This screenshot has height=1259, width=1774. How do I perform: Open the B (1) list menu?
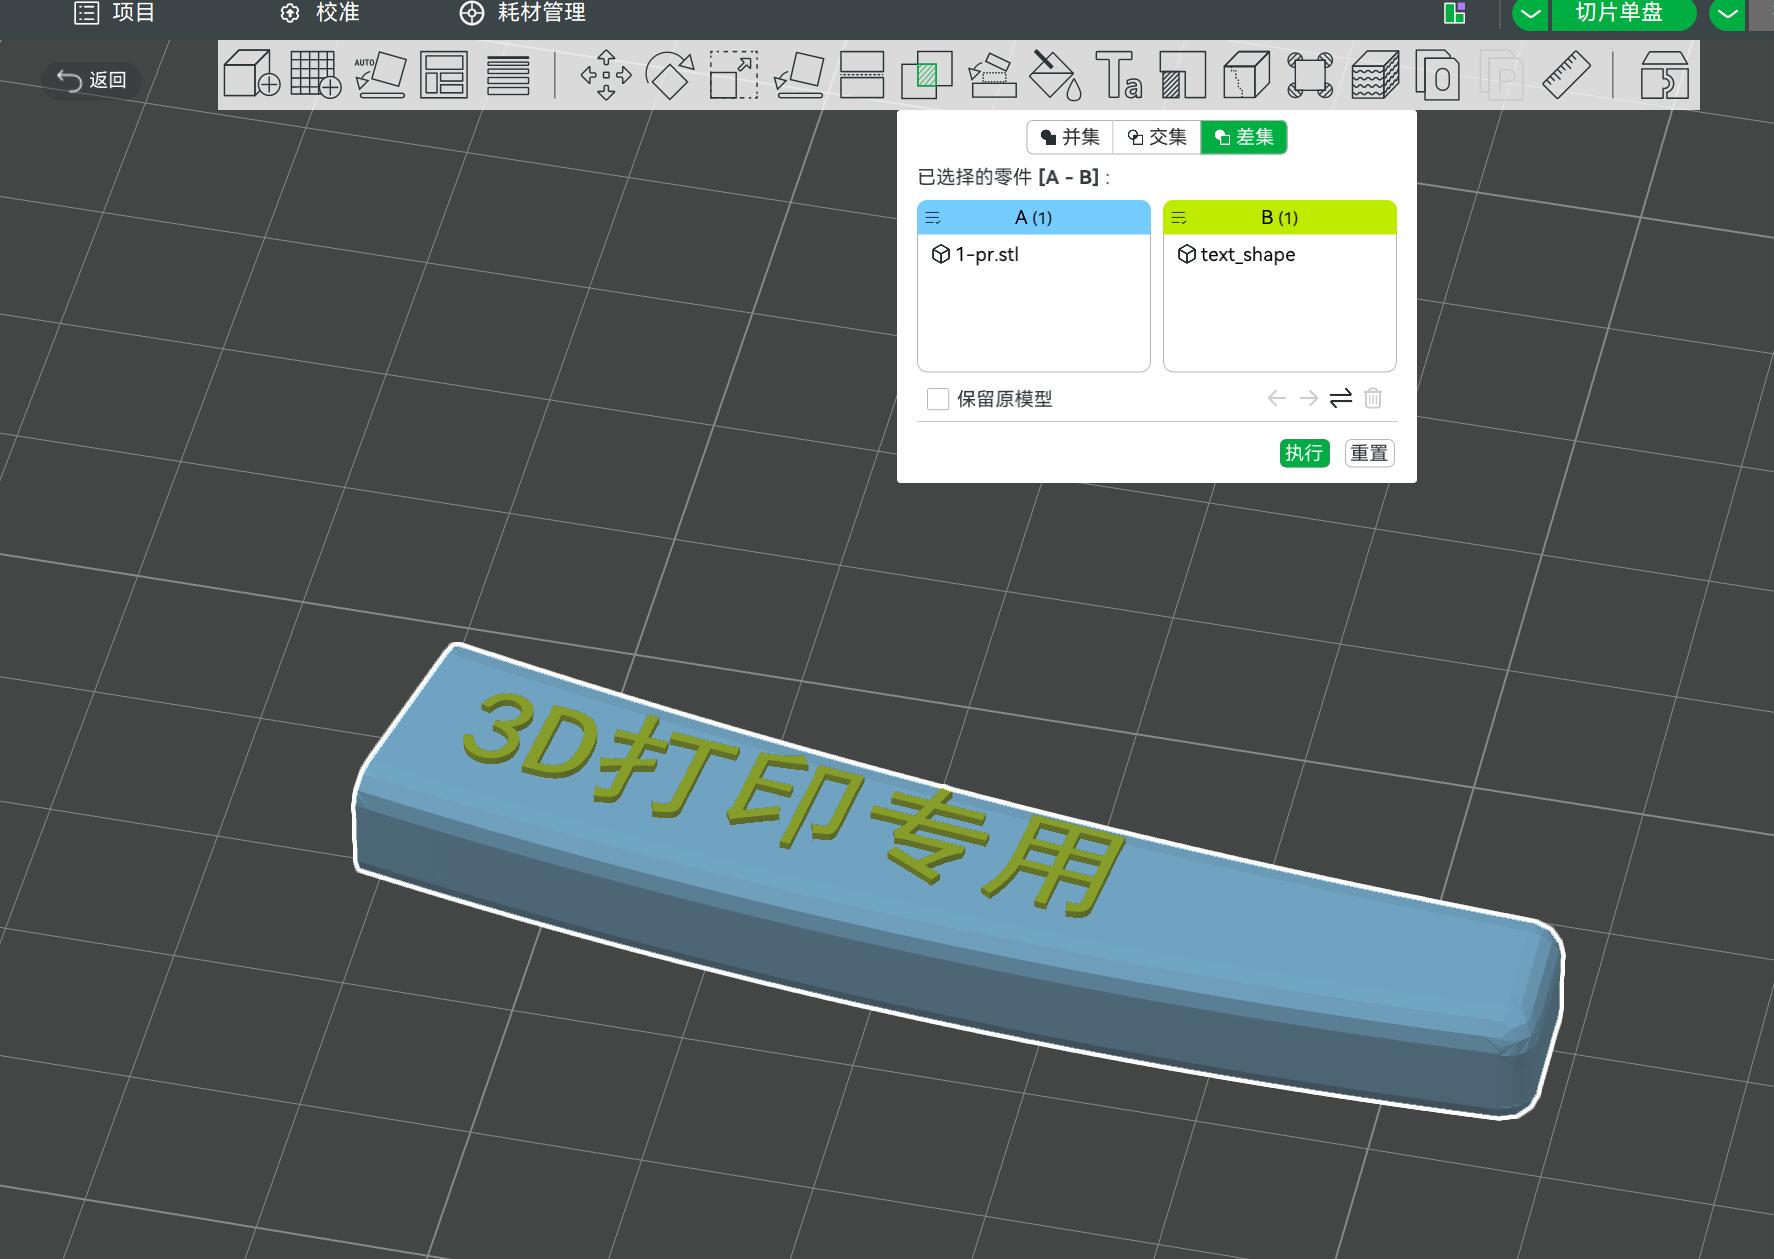(x=1179, y=217)
